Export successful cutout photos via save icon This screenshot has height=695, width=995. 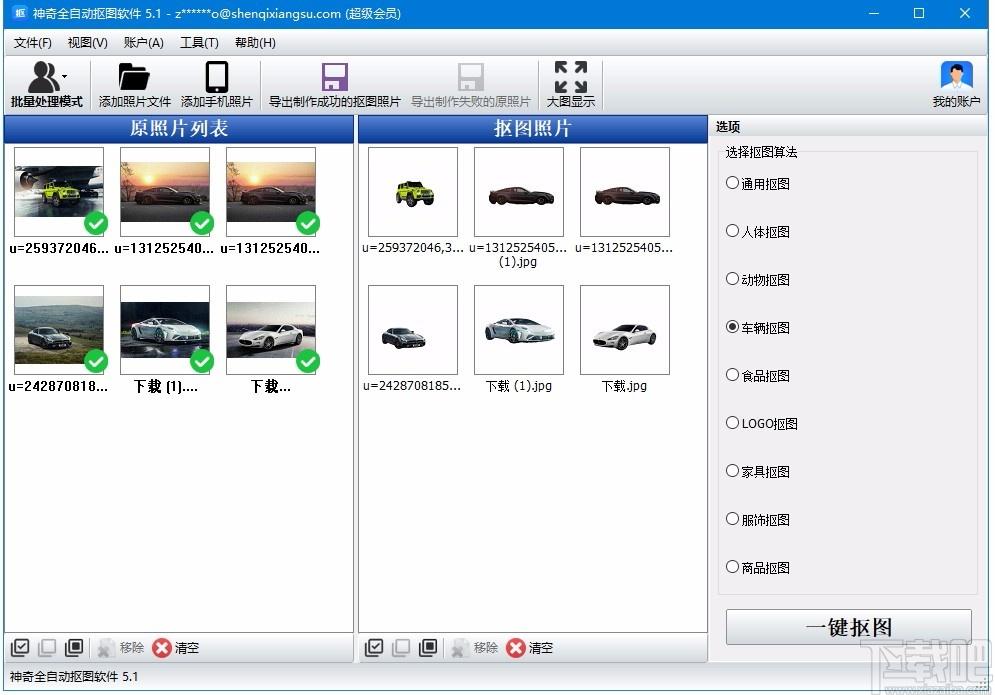pyautogui.click(x=334, y=77)
